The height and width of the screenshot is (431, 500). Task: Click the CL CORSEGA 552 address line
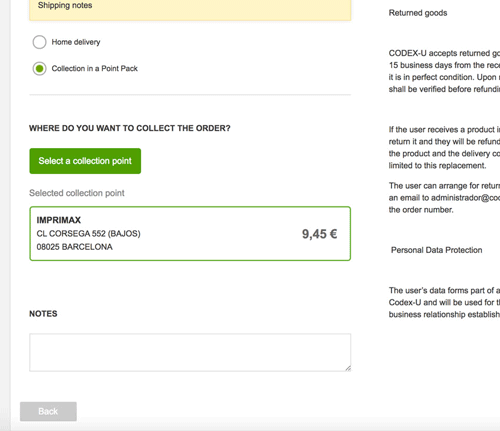[88, 234]
